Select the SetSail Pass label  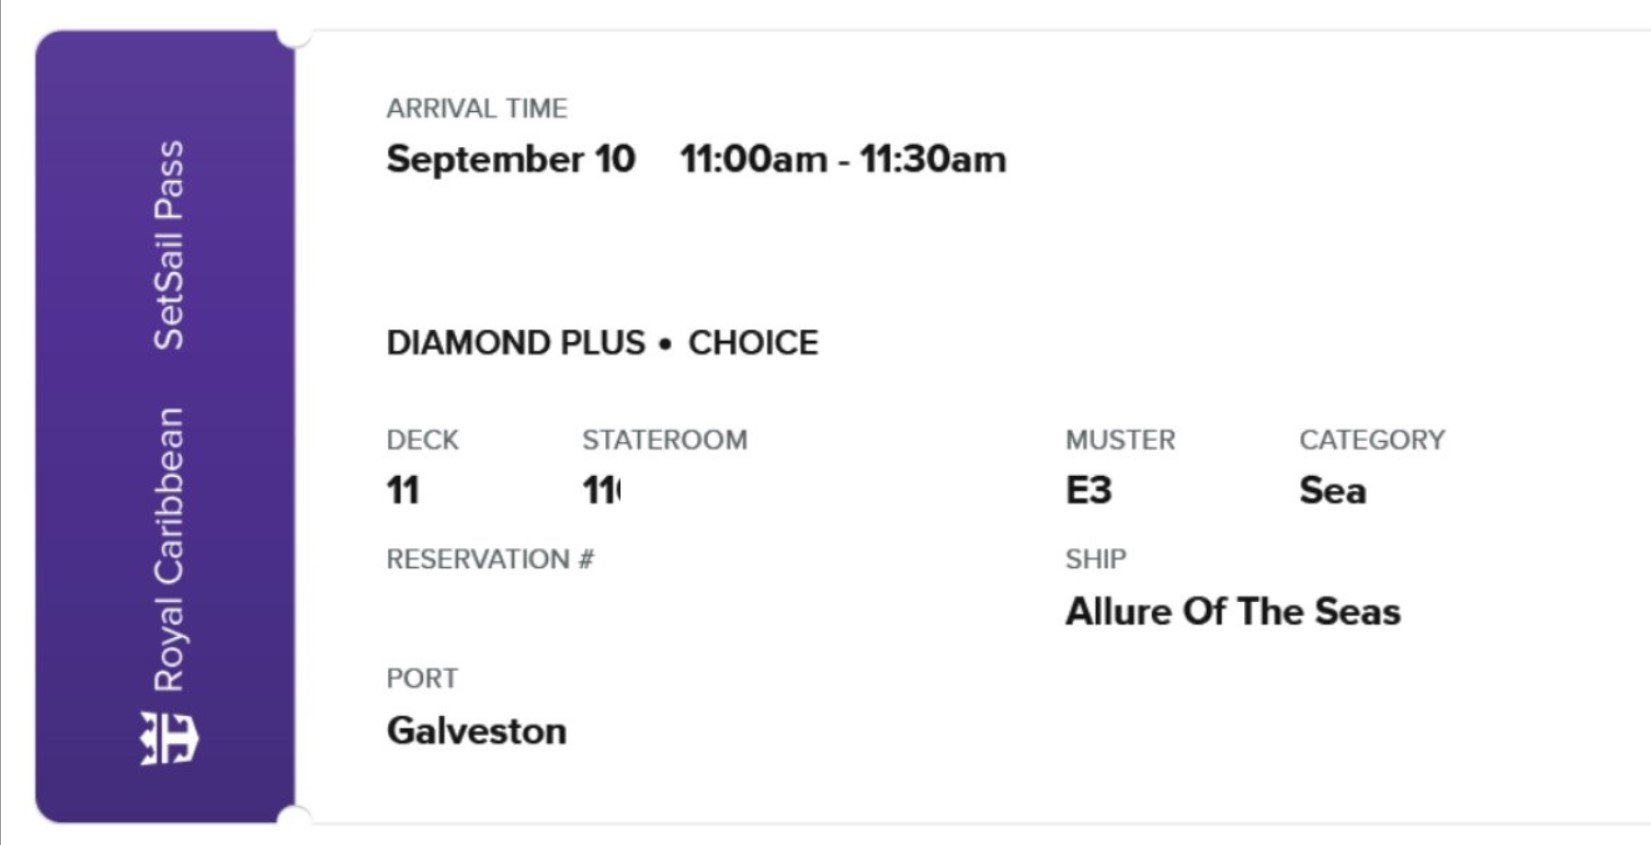coord(168,245)
